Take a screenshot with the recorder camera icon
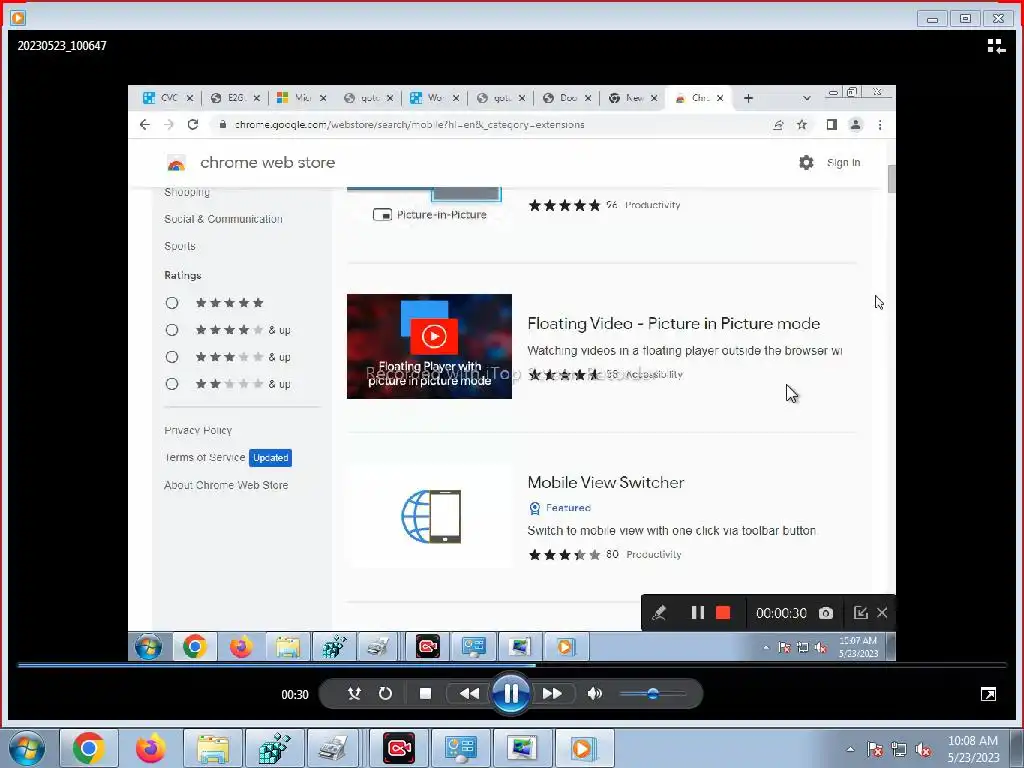This screenshot has height=768, width=1024. [826, 613]
